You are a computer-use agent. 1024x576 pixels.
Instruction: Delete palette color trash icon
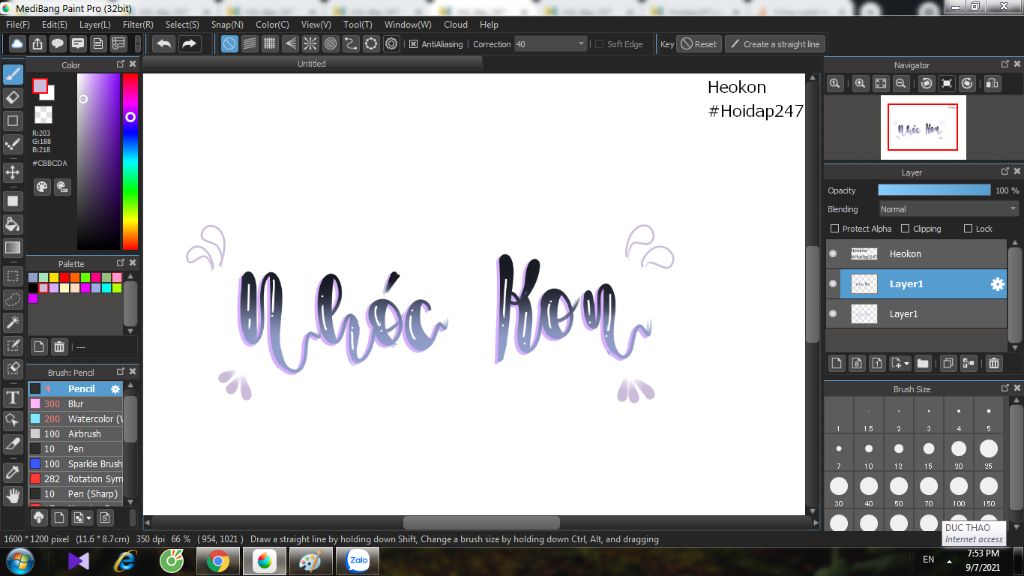point(59,347)
